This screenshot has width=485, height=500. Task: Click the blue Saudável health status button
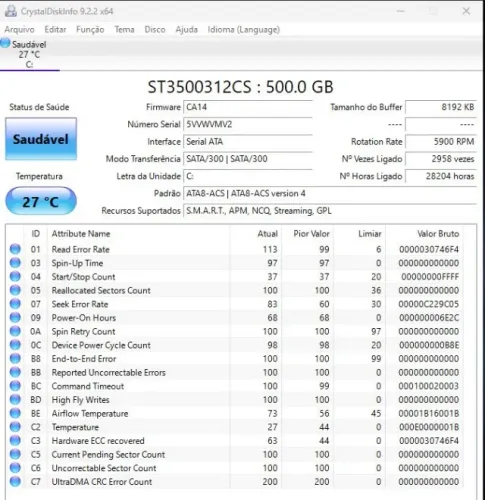click(41, 139)
